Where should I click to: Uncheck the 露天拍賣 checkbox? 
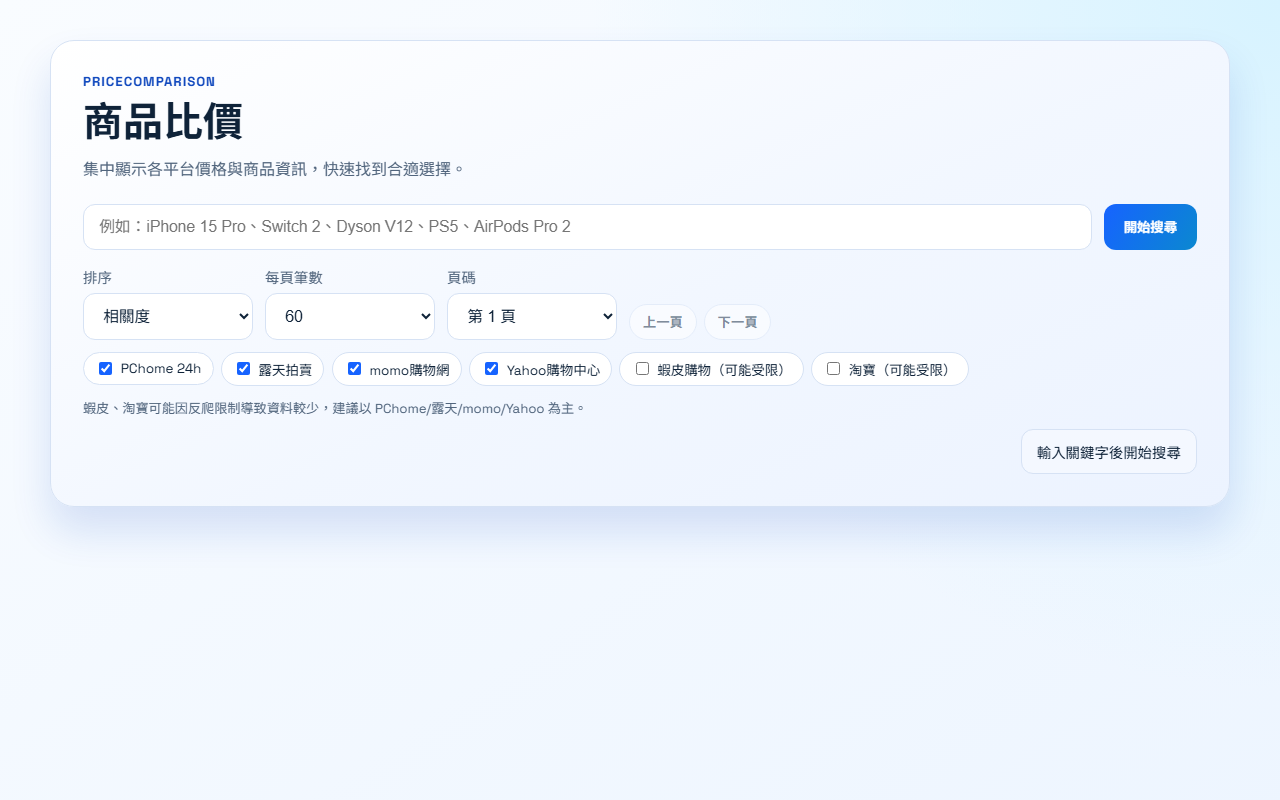point(243,368)
